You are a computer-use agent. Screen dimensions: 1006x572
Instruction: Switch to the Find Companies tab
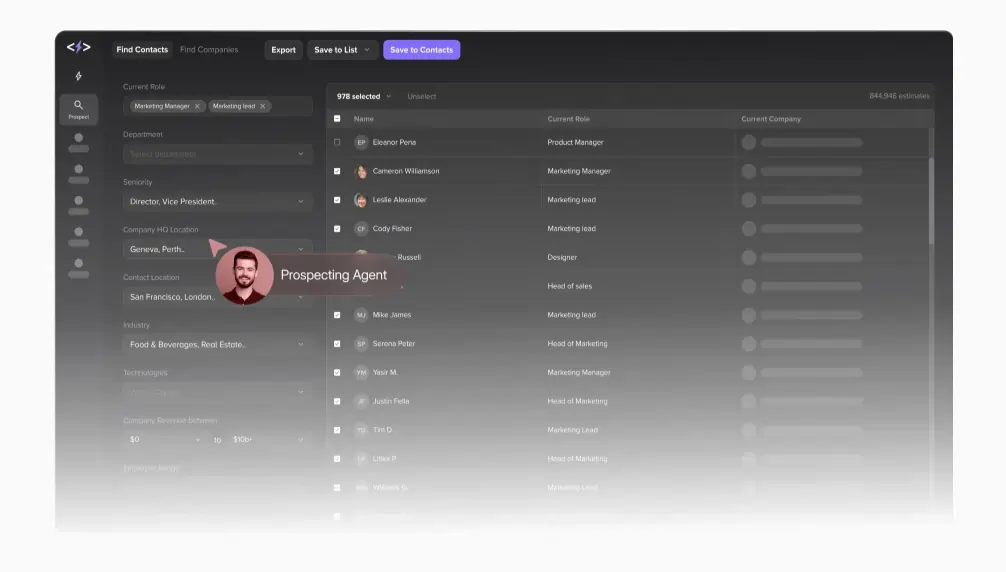click(x=209, y=50)
